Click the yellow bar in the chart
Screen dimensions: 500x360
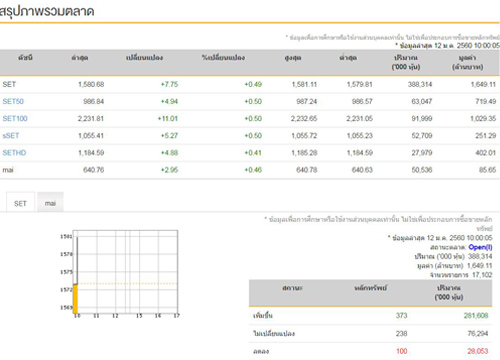click(x=75, y=299)
